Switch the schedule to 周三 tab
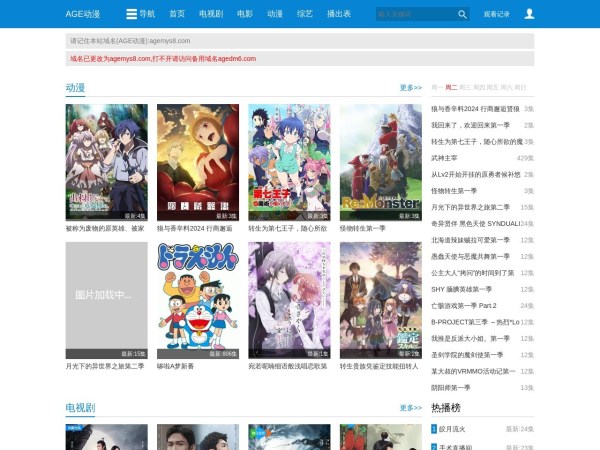This screenshot has width=600, height=450. point(465,88)
